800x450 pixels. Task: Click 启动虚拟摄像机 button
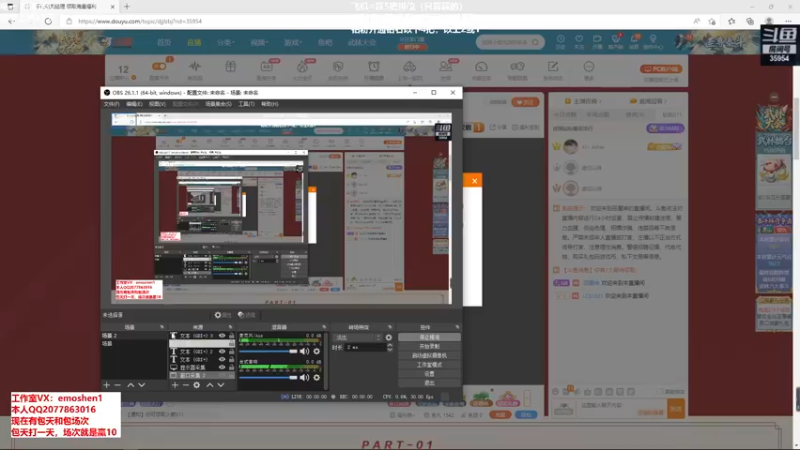click(x=429, y=356)
